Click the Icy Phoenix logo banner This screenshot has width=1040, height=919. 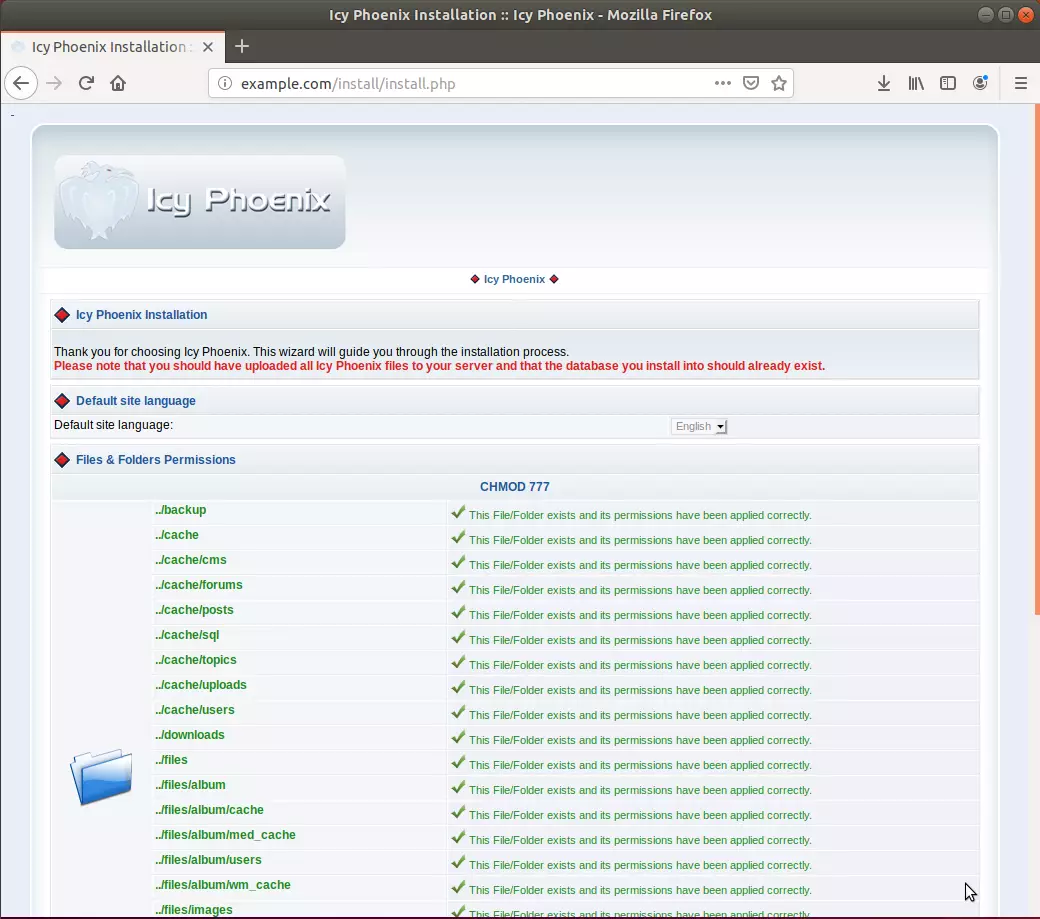point(200,202)
